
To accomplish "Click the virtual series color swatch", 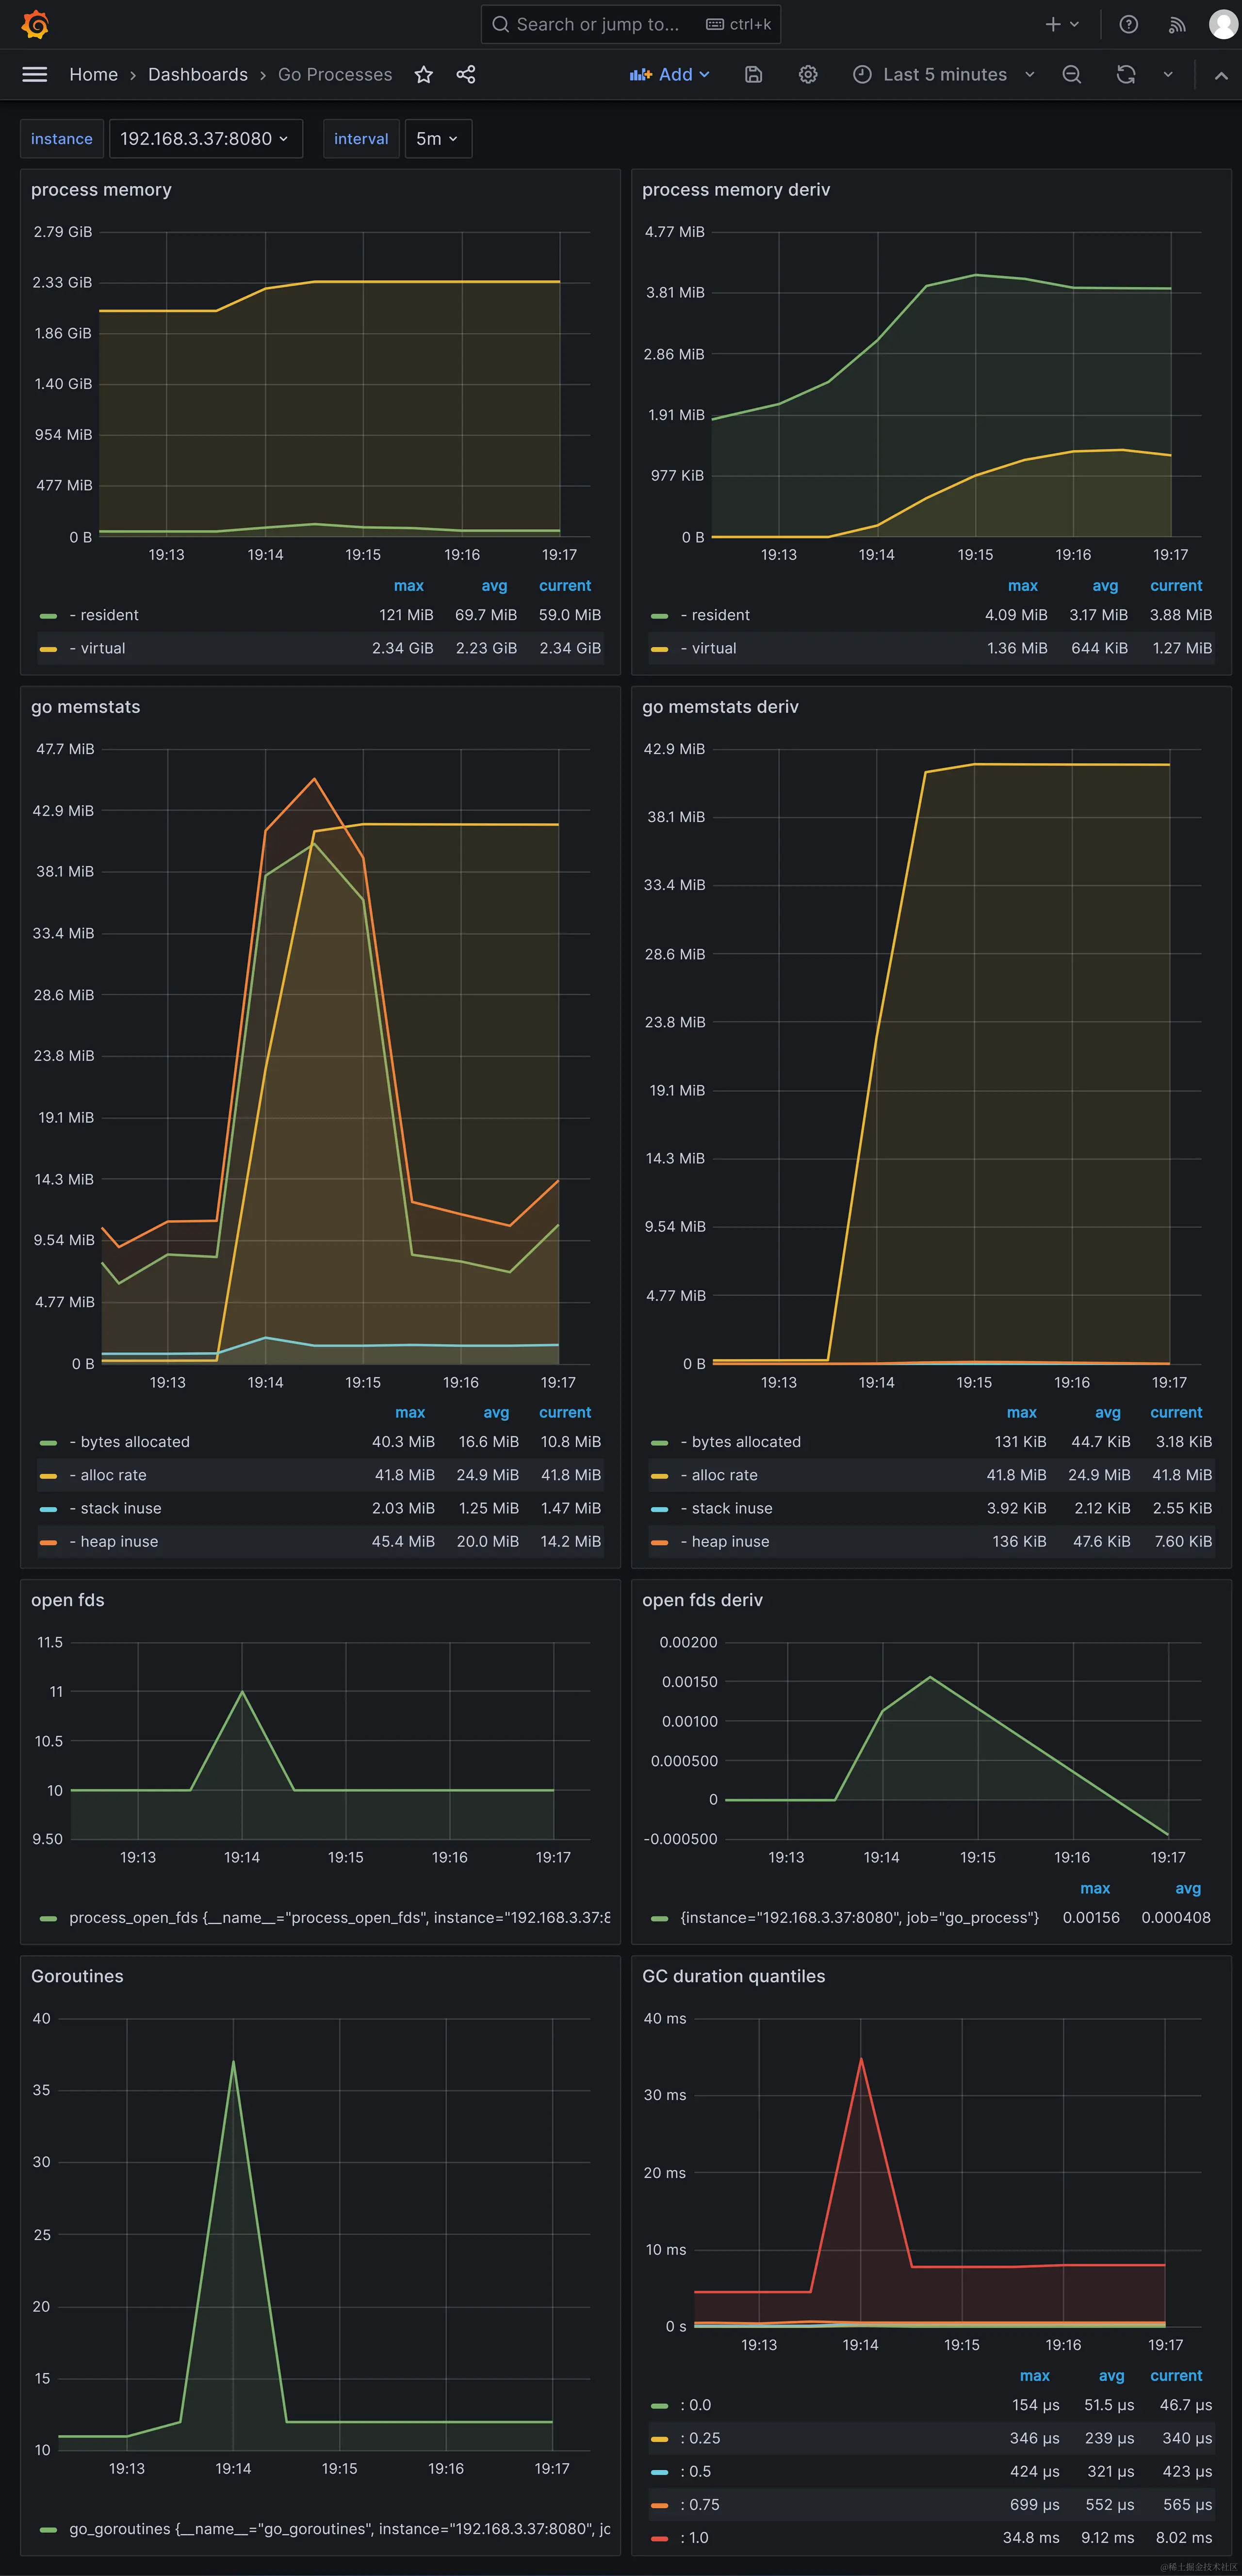I will 48,648.
